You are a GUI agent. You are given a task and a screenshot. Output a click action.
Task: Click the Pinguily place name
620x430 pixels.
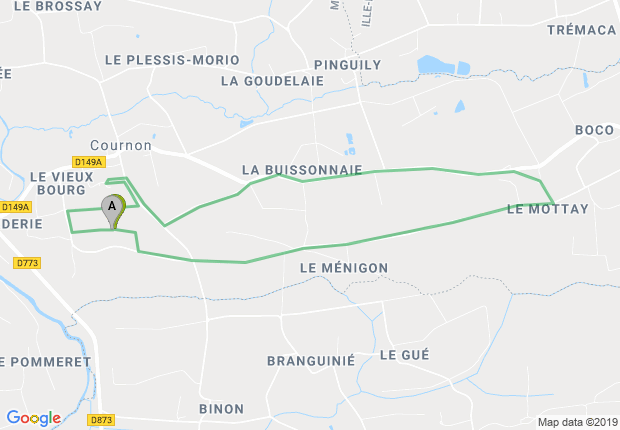point(348,65)
